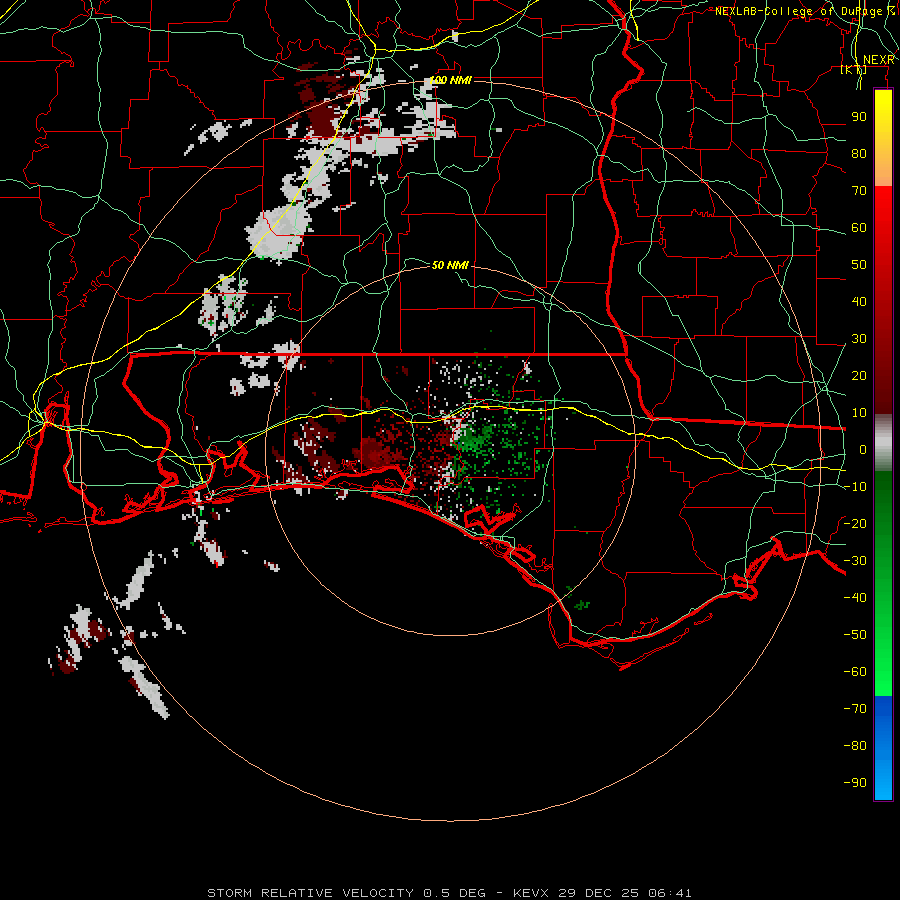The height and width of the screenshot is (900, 900).
Task: Click the "100 NMI" range ring label
Action: pos(451,80)
